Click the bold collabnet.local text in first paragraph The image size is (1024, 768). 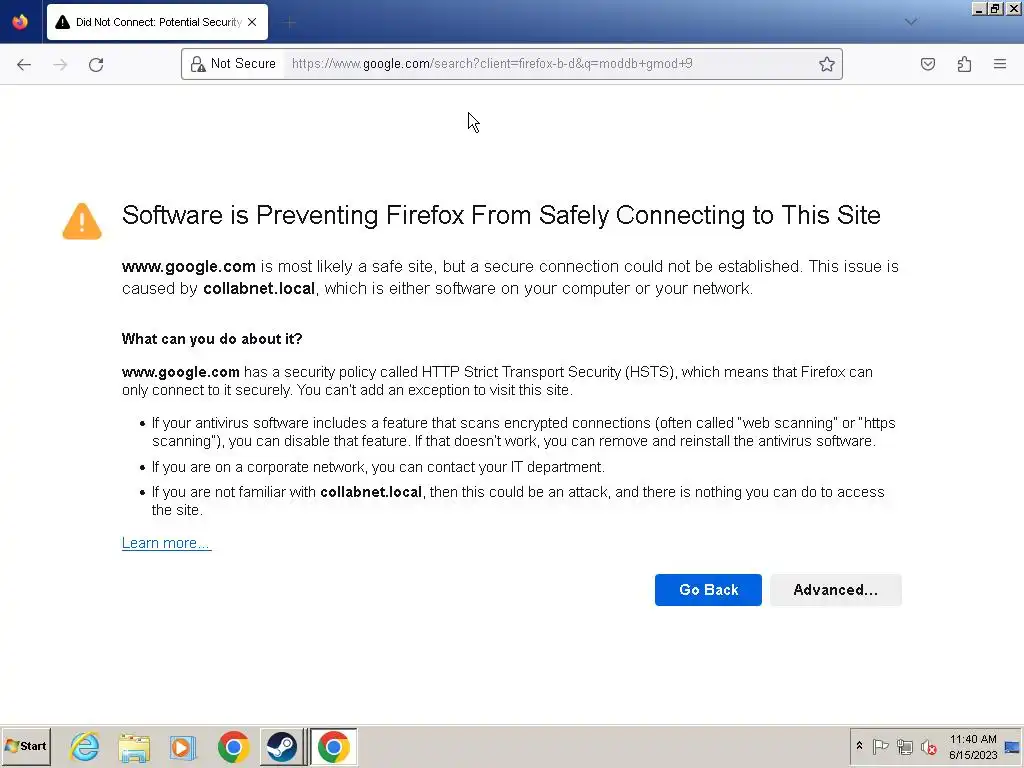click(x=259, y=289)
